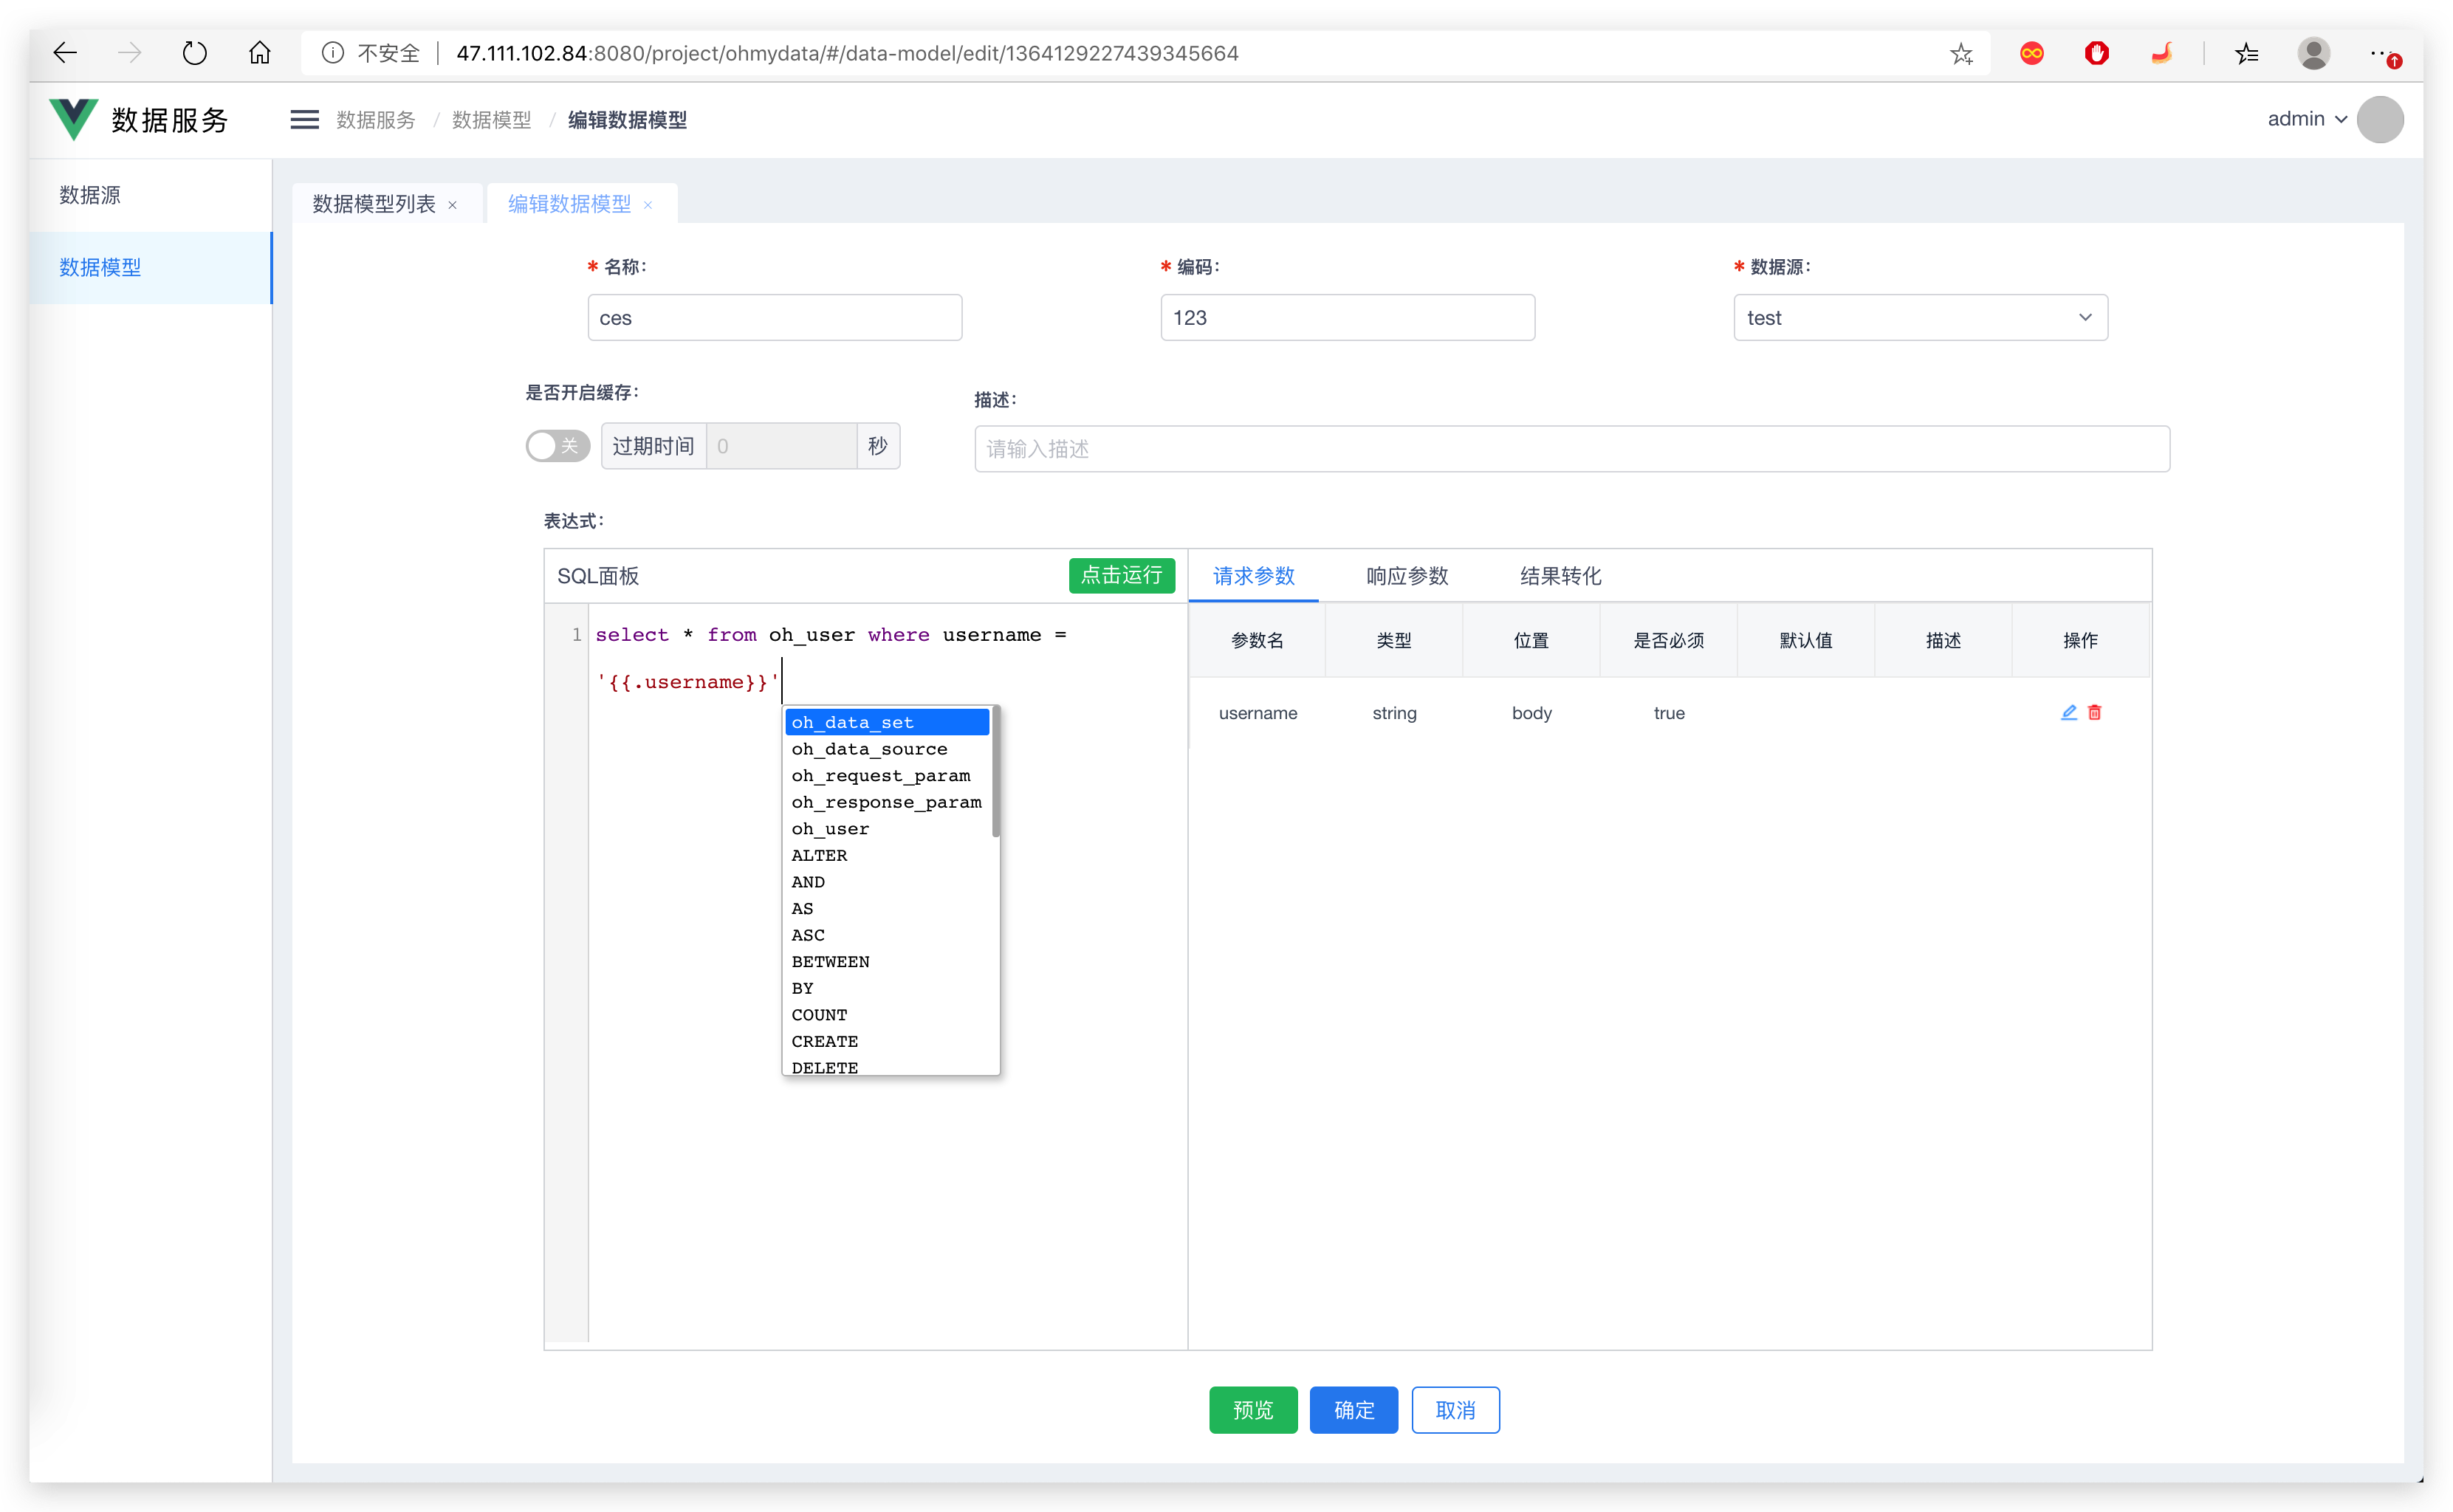Open 数据源 in the left sidebar
This screenshot has width=2453, height=1512.
point(90,195)
